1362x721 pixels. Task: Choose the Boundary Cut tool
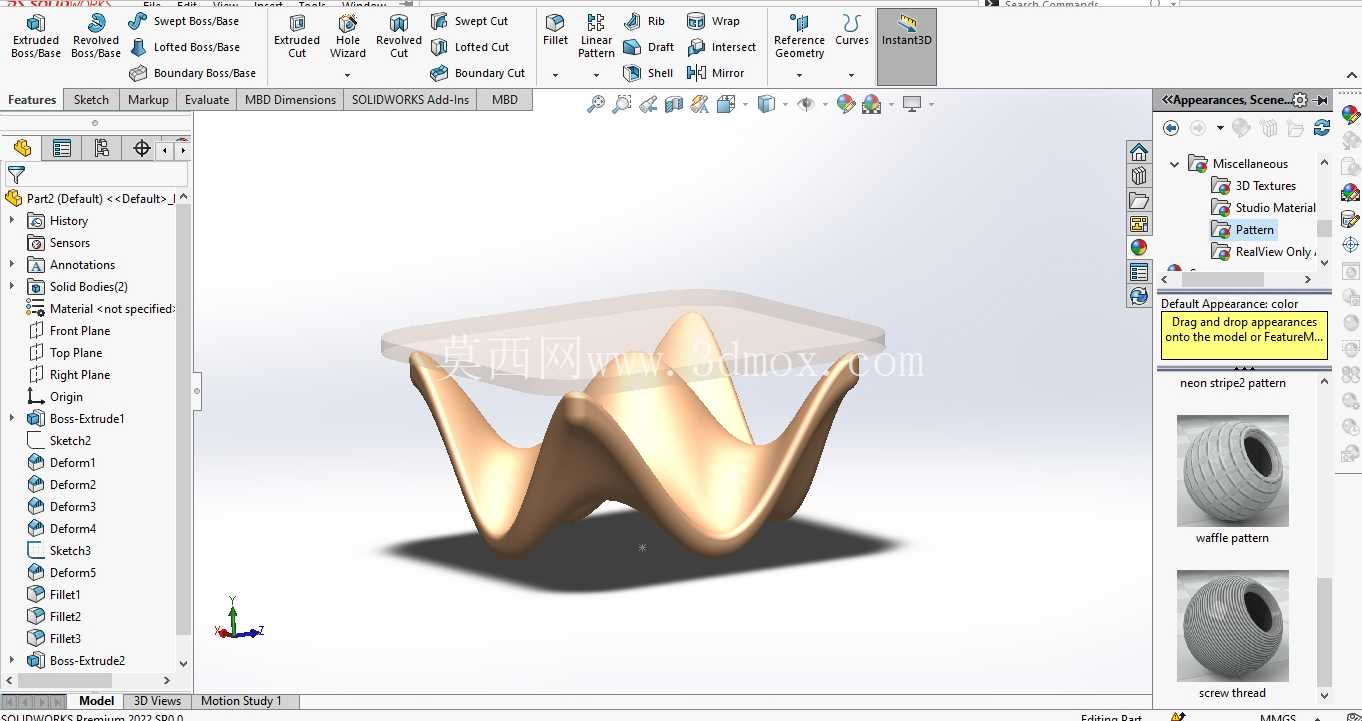tap(477, 73)
